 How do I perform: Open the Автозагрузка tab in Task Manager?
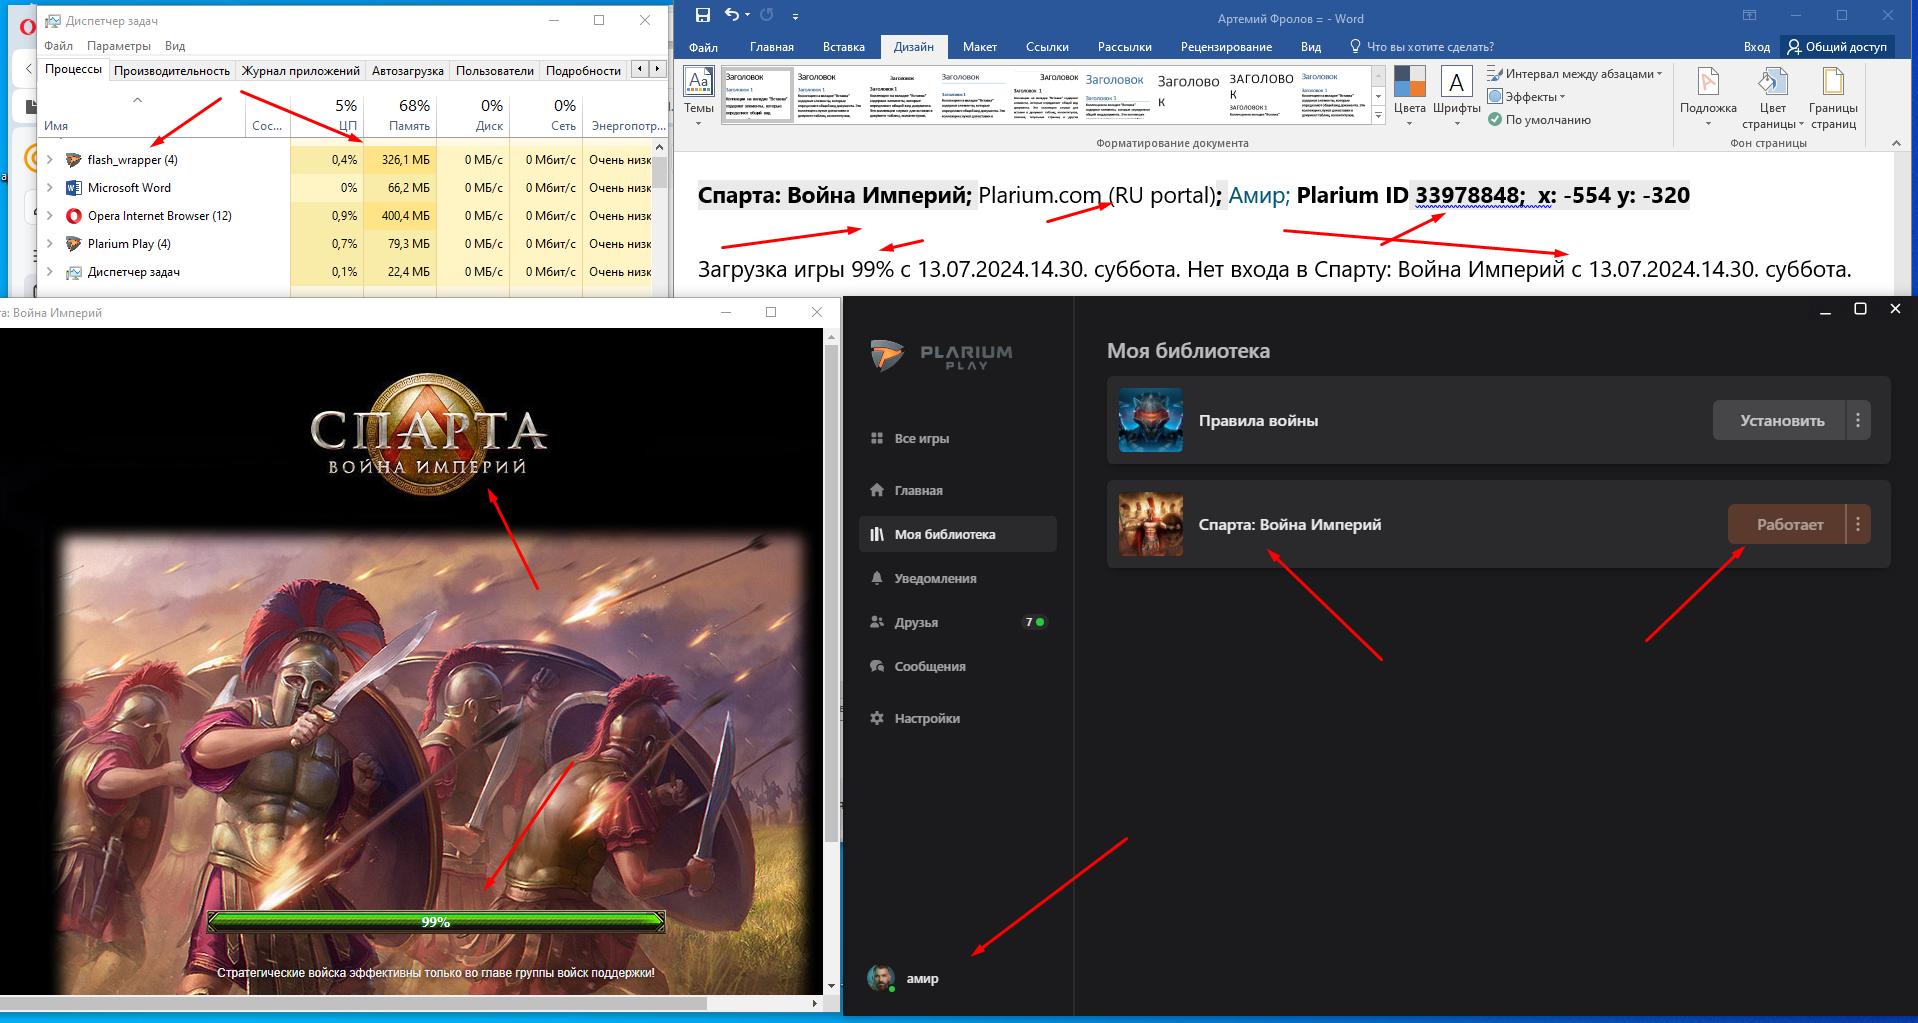(407, 71)
